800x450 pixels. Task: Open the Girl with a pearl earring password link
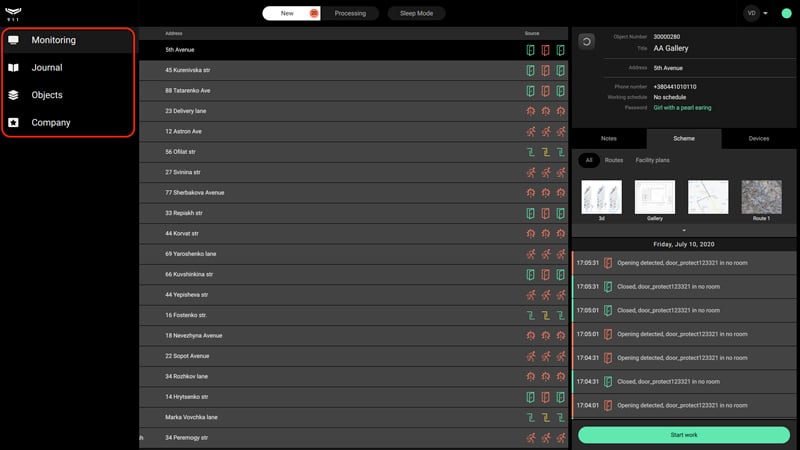pyautogui.click(x=682, y=108)
